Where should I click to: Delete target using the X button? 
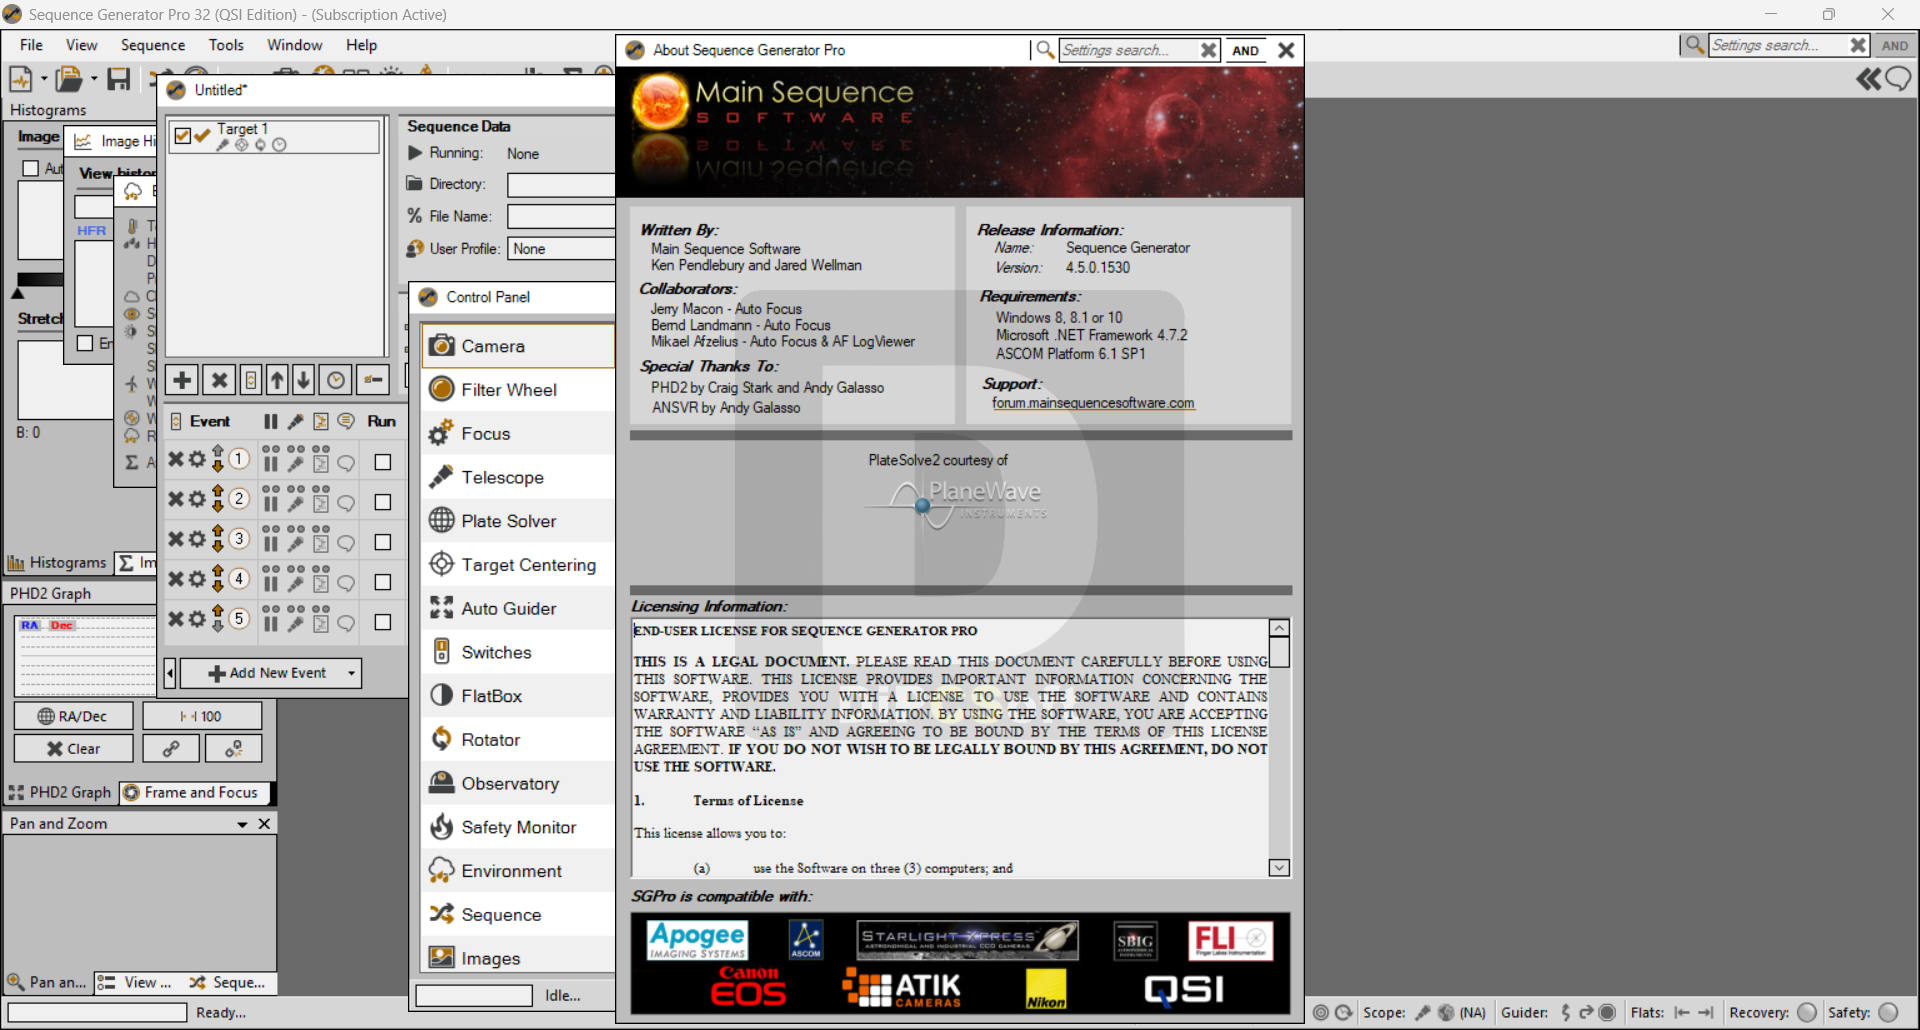click(x=219, y=380)
